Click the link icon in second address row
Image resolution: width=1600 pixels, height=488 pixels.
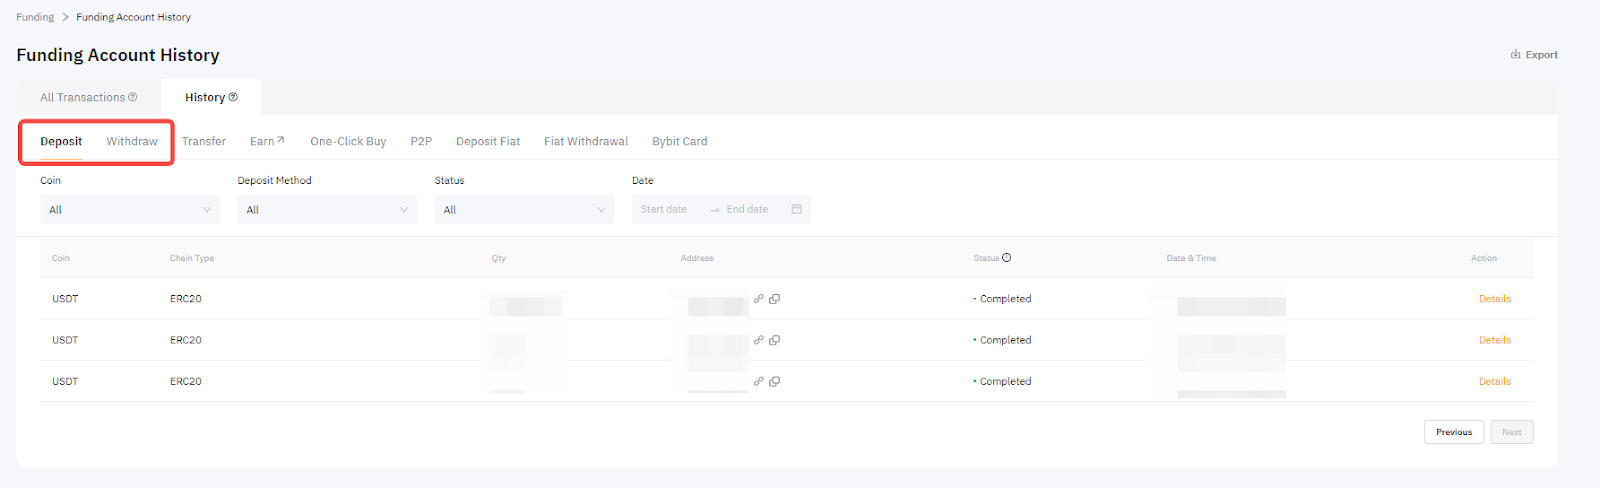(759, 340)
